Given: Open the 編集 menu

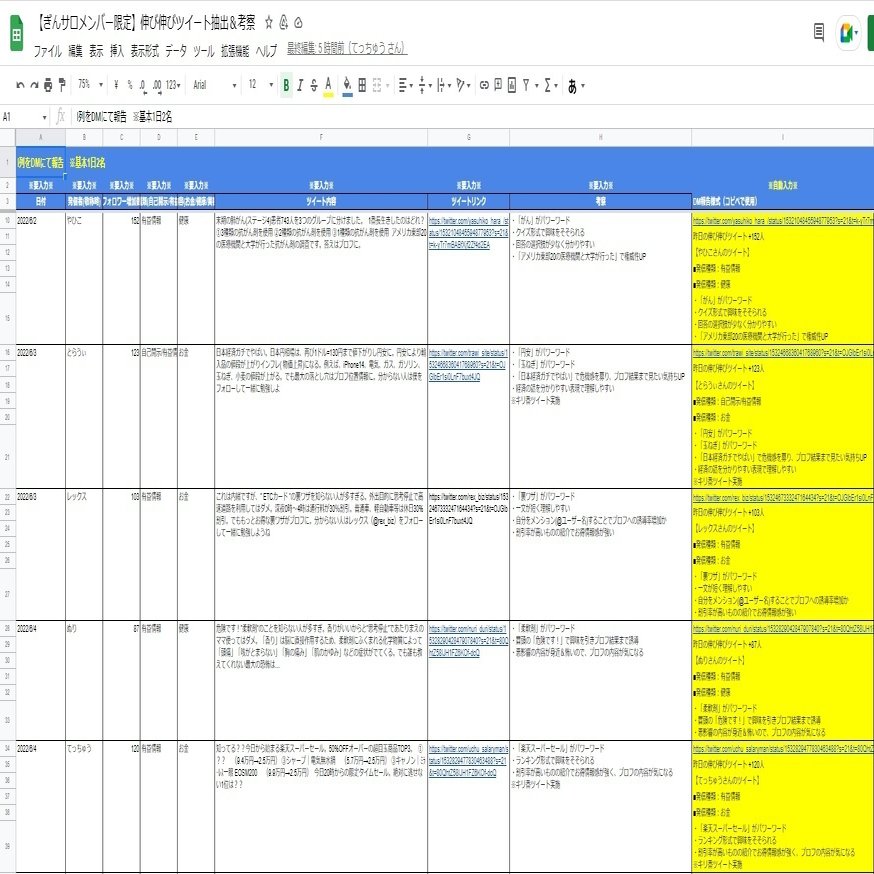Looking at the screenshot, I should [x=75, y=51].
